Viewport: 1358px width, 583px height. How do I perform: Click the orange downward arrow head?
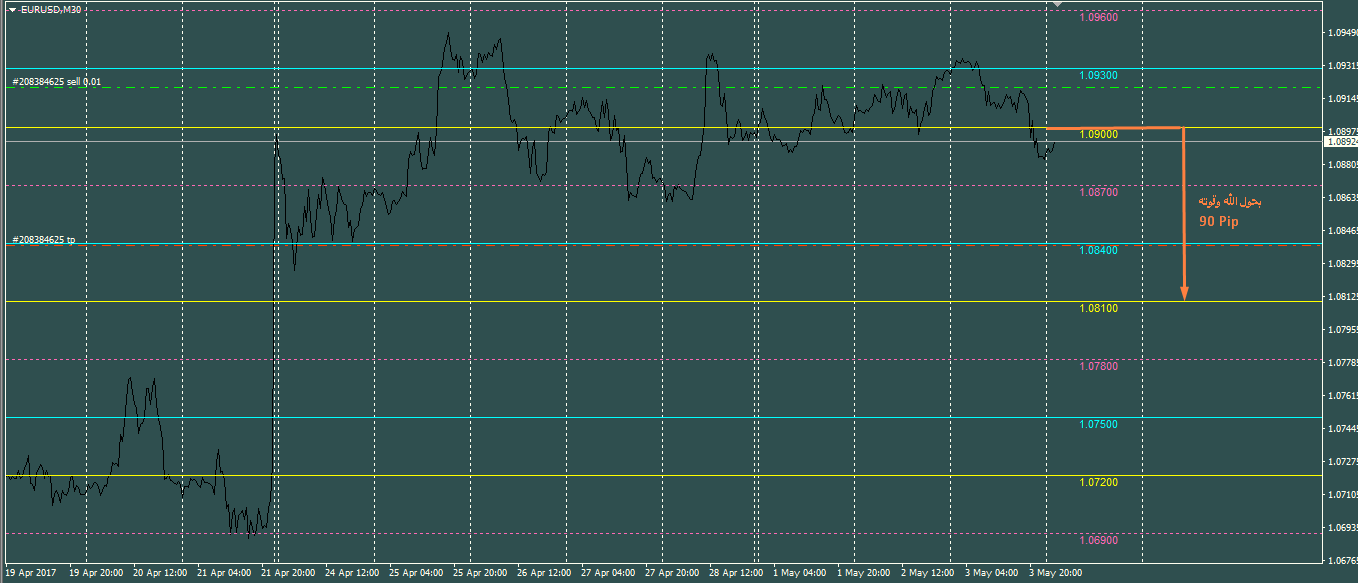(1184, 293)
